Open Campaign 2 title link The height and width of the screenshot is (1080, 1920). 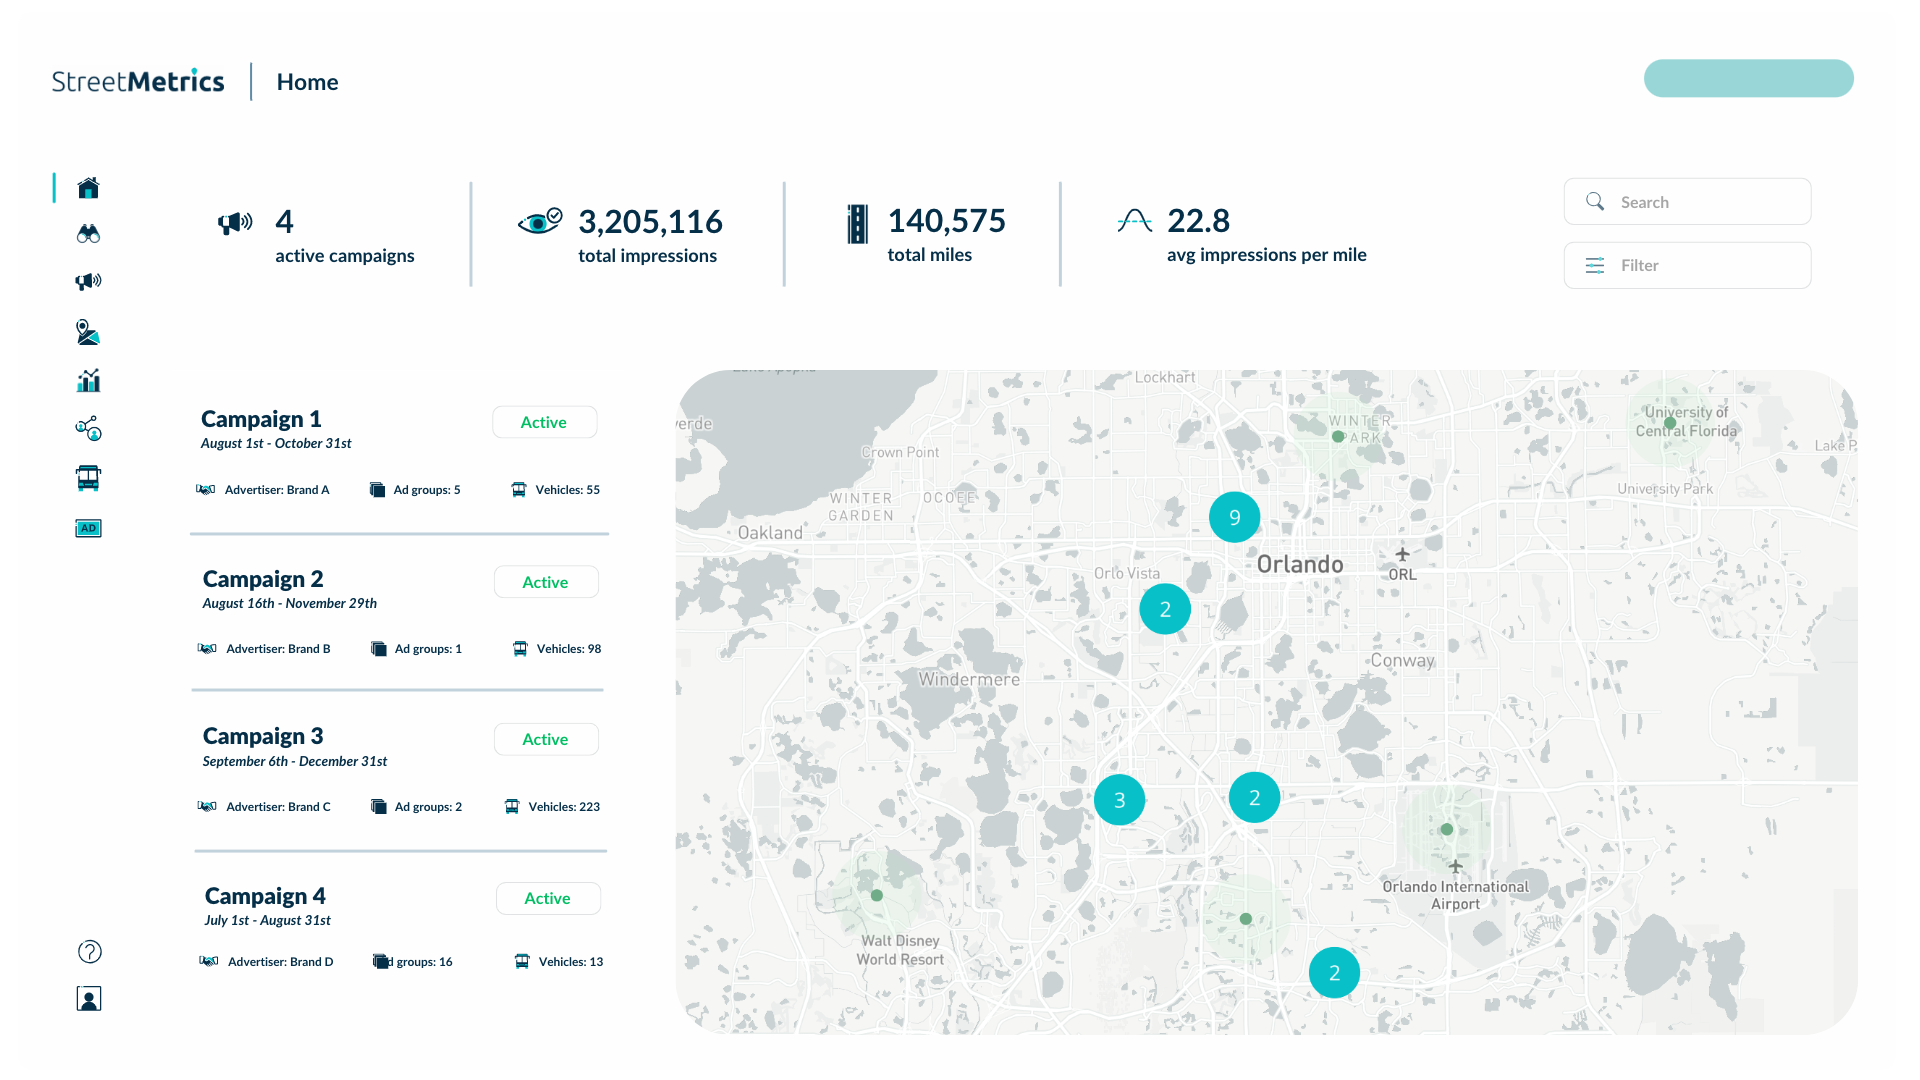coord(263,579)
